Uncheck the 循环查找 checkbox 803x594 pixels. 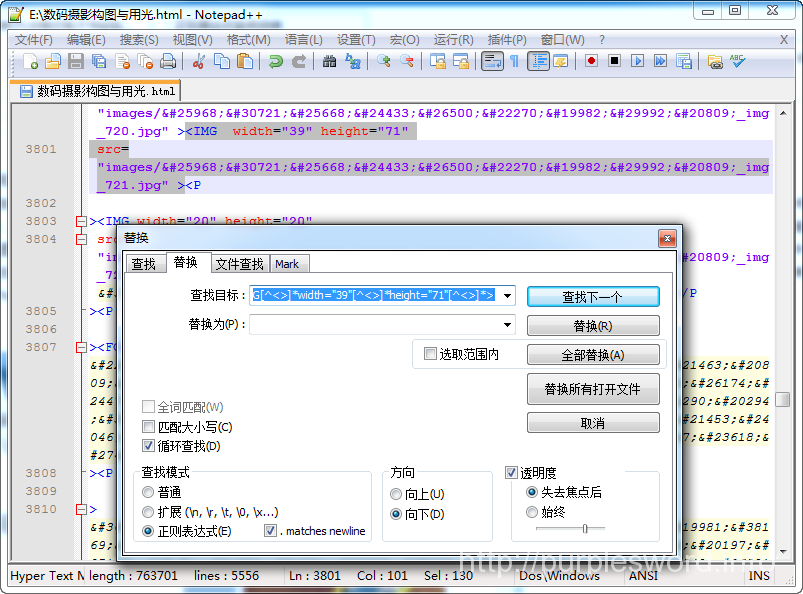149,446
